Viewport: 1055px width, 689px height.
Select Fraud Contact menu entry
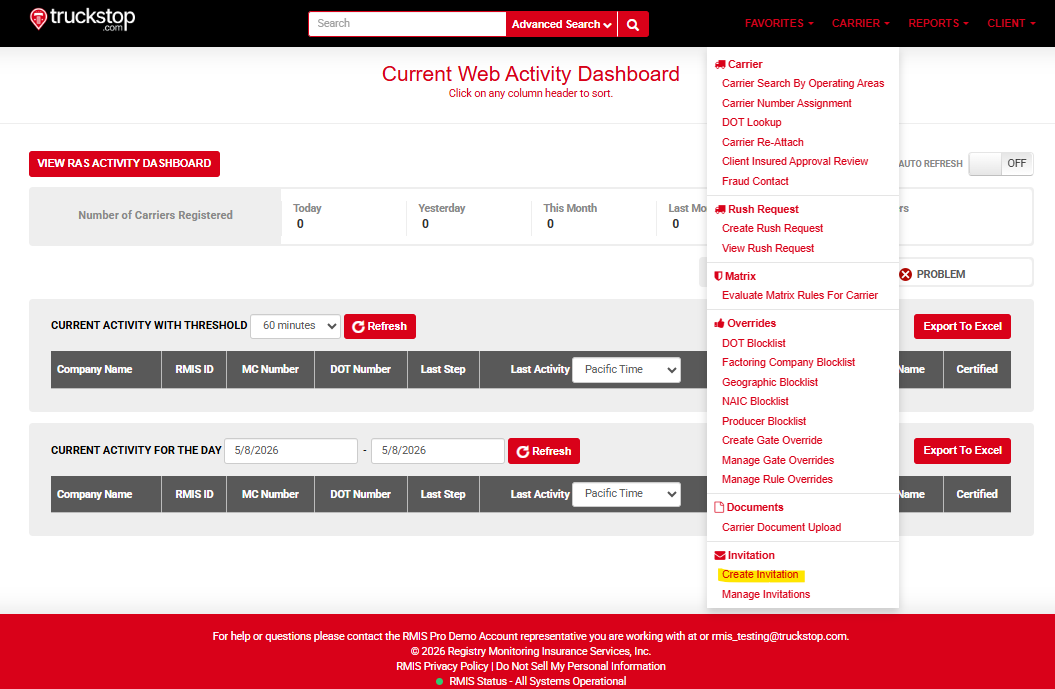coord(755,181)
